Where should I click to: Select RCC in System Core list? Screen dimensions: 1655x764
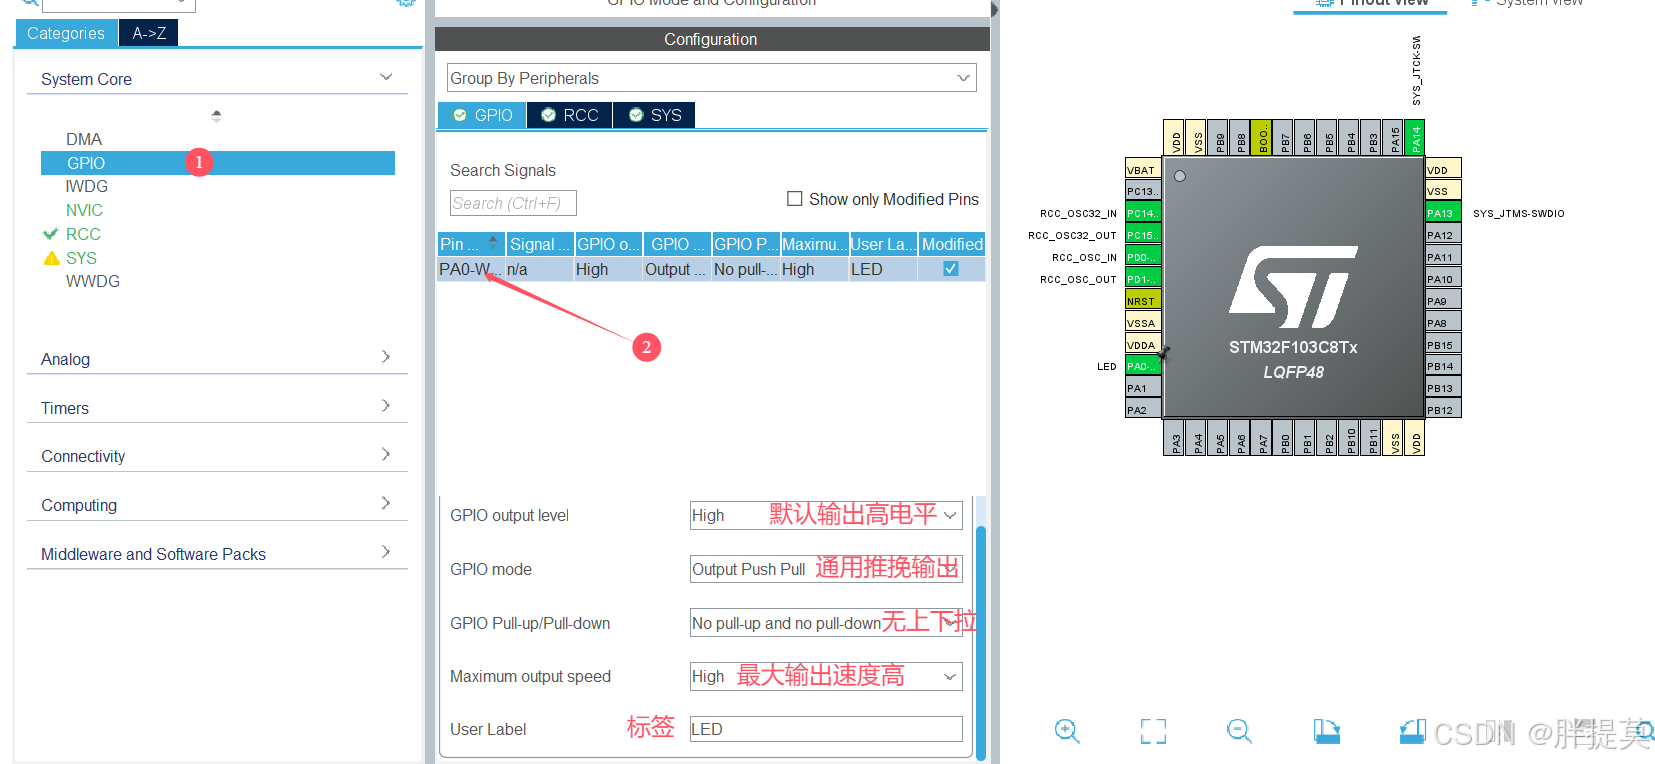click(x=83, y=234)
